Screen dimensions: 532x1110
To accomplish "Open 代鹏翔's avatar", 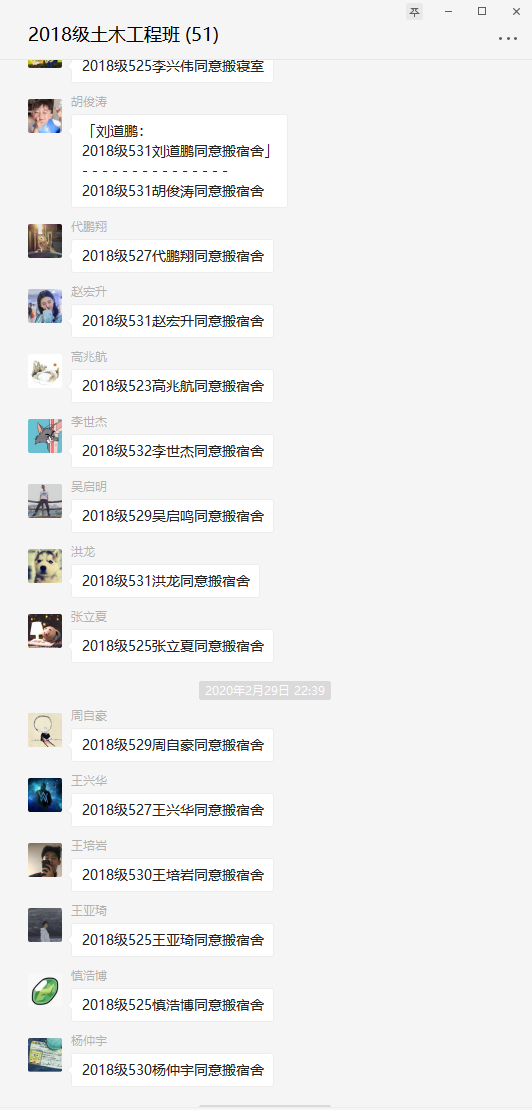I will click(x=45, y=241).
